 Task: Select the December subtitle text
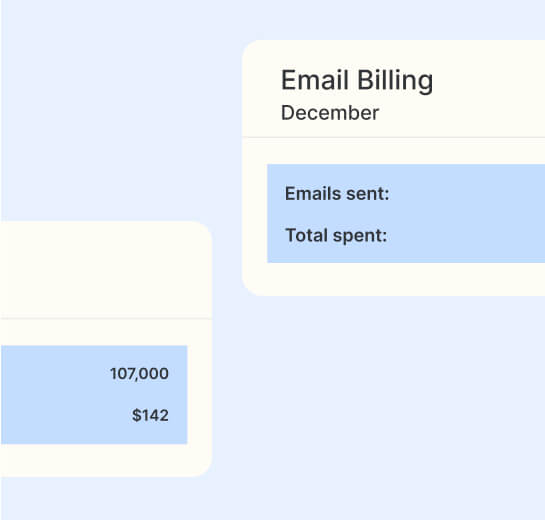[330, 113]
